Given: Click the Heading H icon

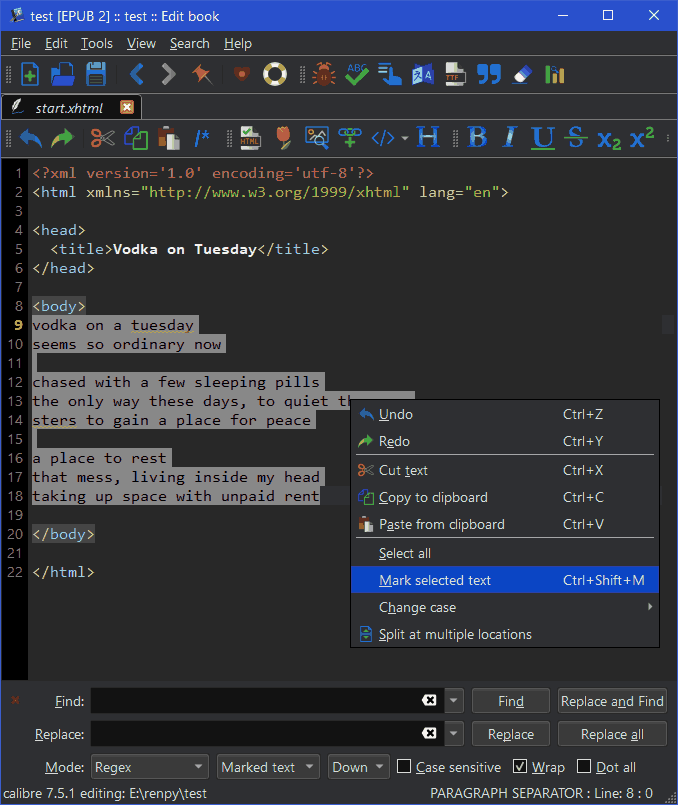Looking at the screenshot, I should (428, 137).
